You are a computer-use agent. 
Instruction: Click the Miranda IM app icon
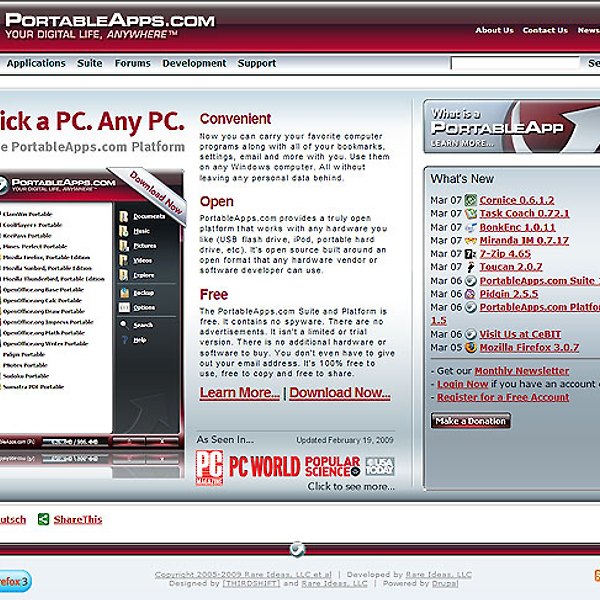point(470,240)
